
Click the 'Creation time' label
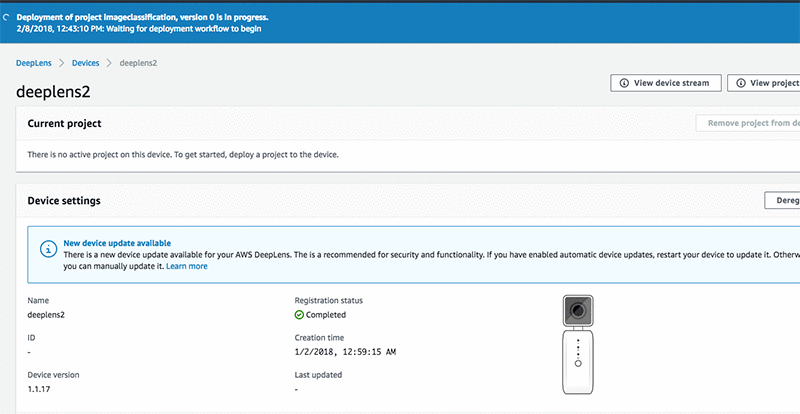point(319,338)
